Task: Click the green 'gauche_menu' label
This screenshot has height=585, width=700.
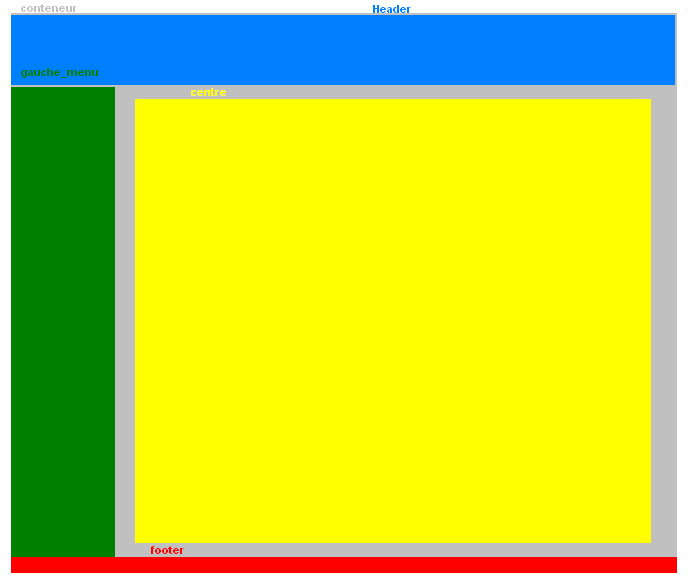Action: coord(59,72)
